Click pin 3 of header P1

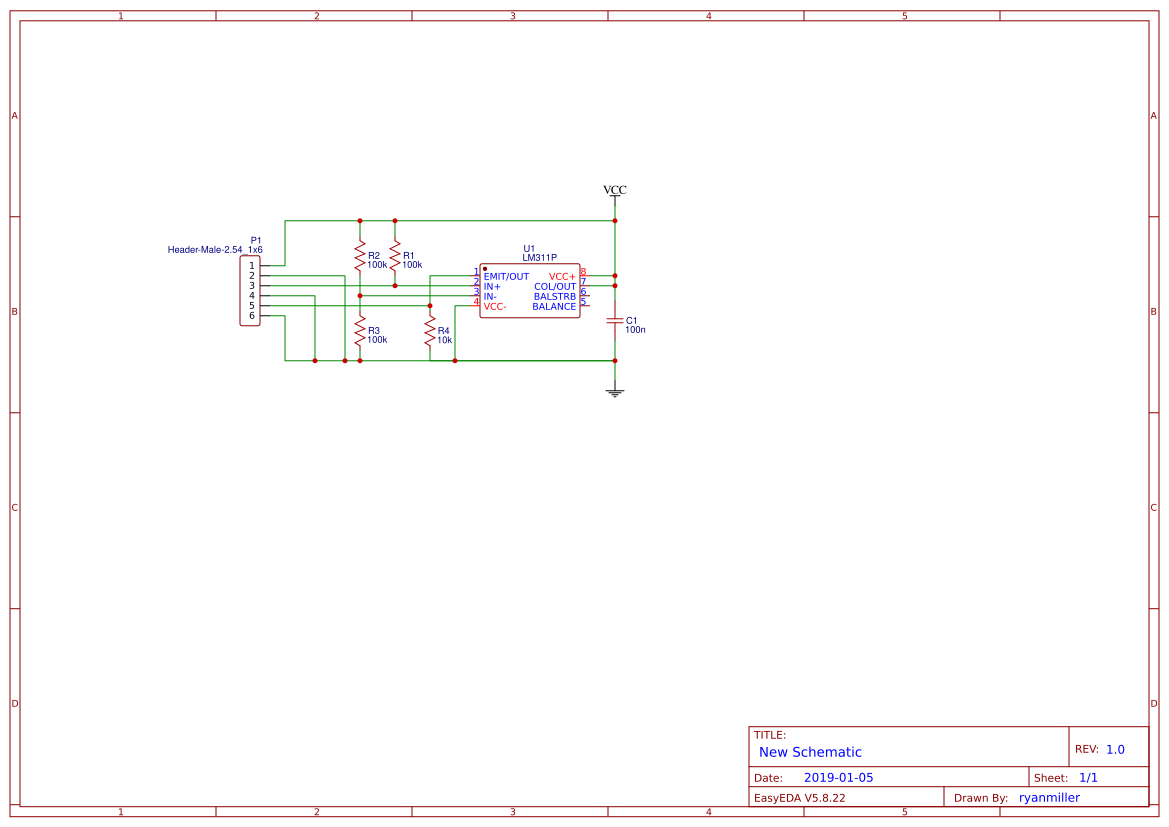(x=252, y=286)
